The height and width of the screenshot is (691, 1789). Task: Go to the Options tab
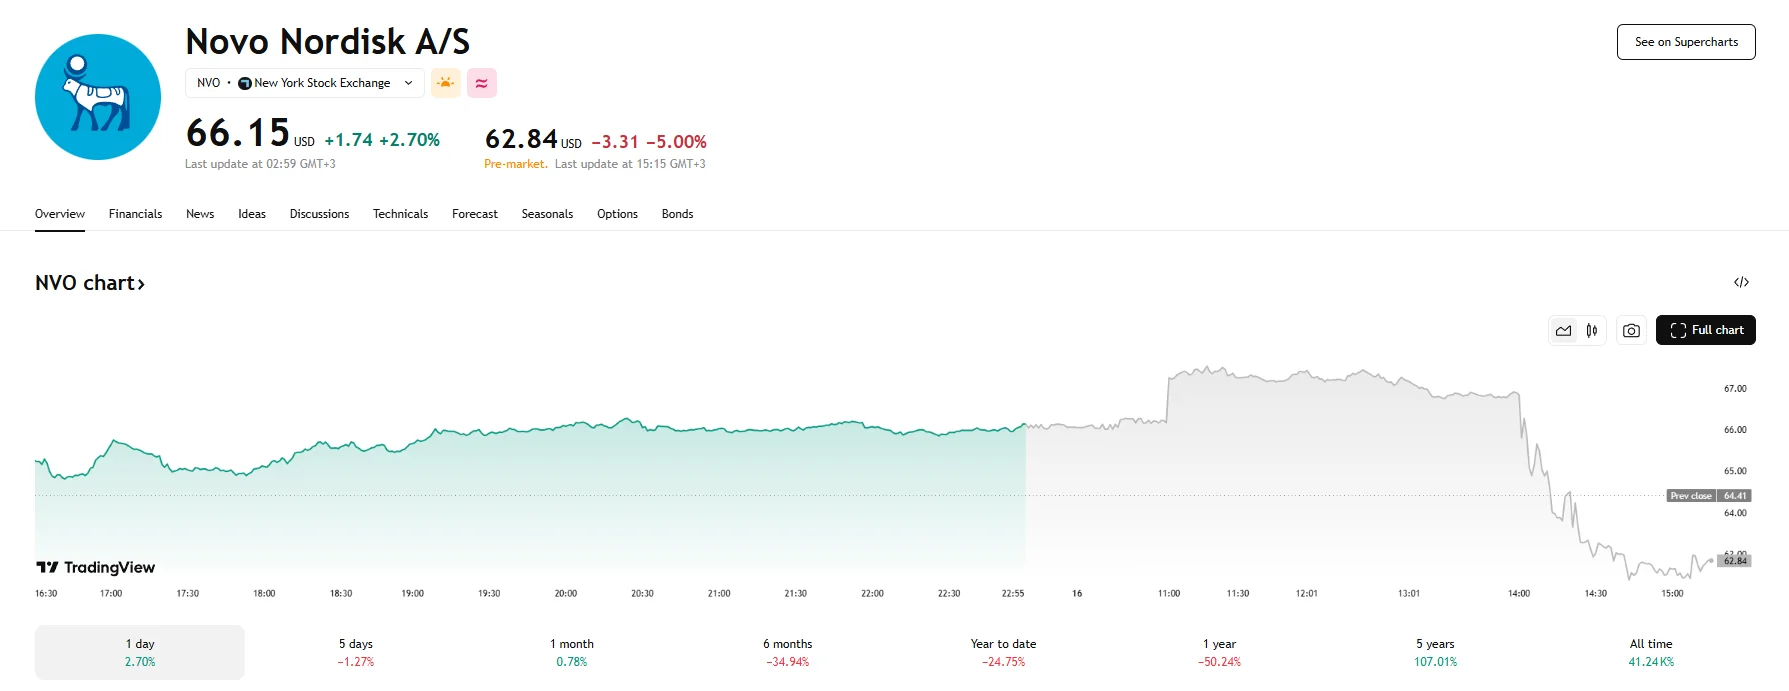coord(617,214)
